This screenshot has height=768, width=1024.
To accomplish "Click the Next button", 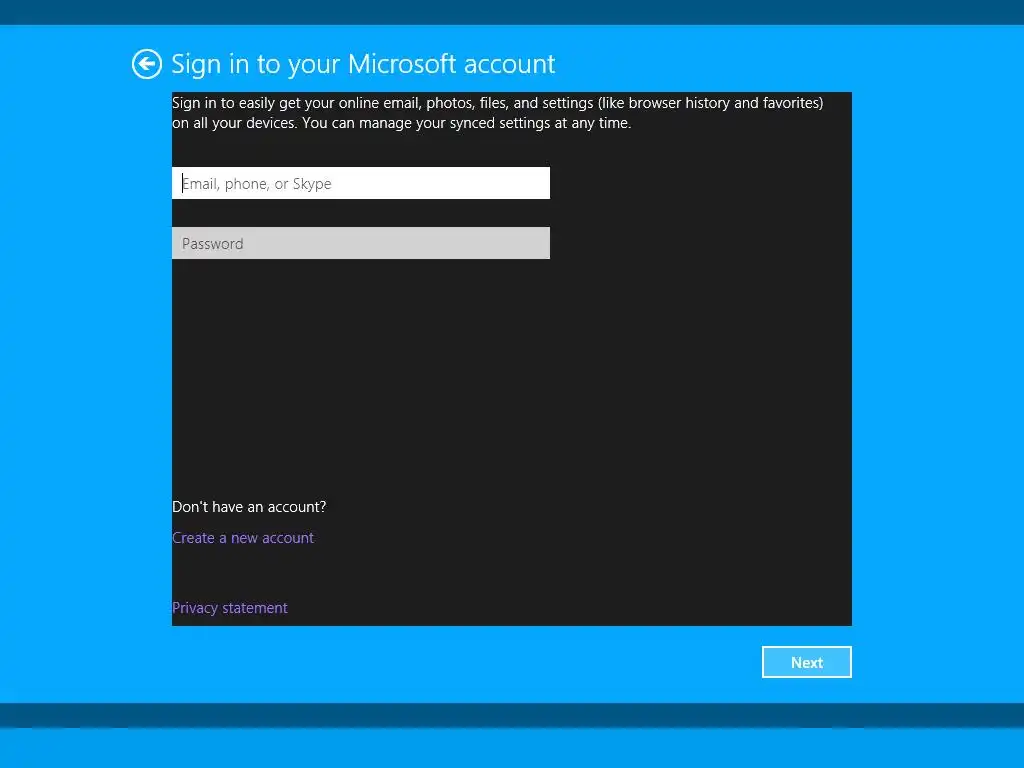I will point(807,662).
